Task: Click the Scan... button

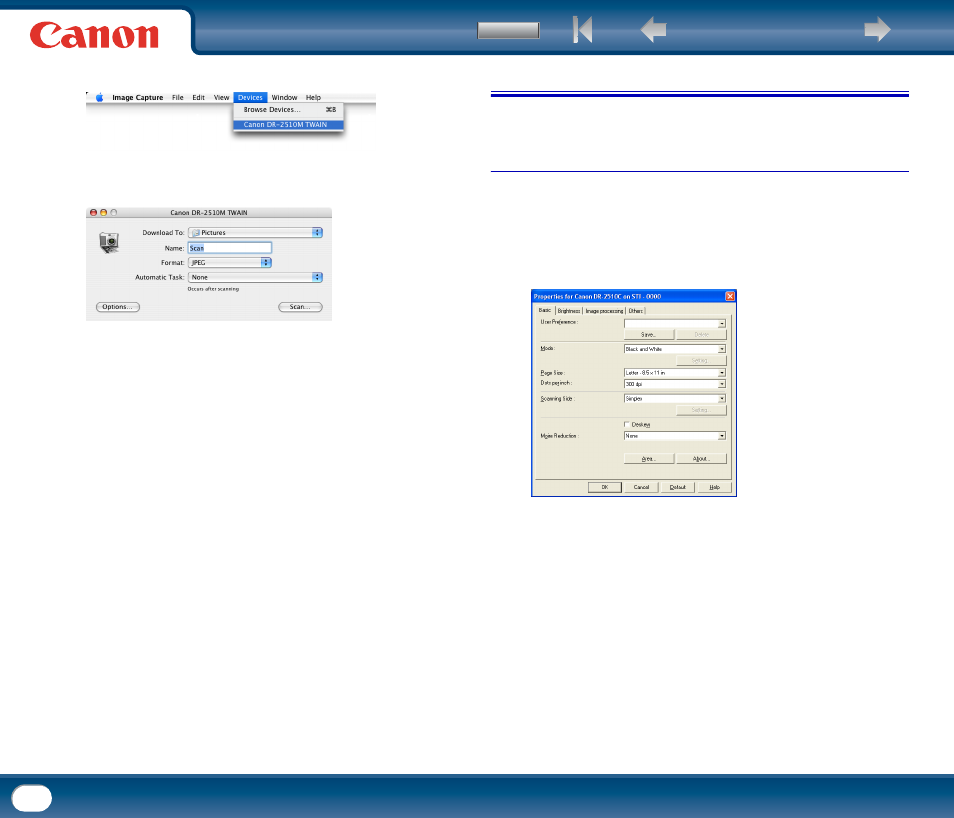Action: point(300,307)
